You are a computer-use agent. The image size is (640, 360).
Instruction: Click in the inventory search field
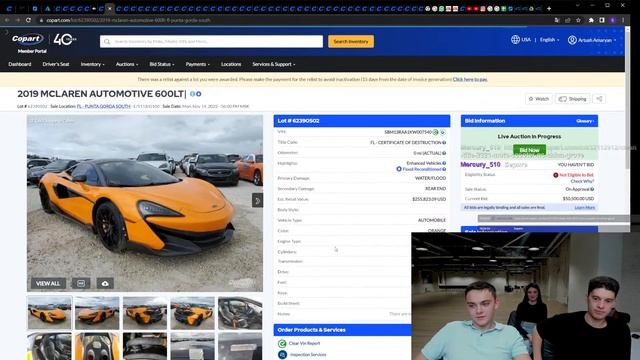tap(211, 41)
